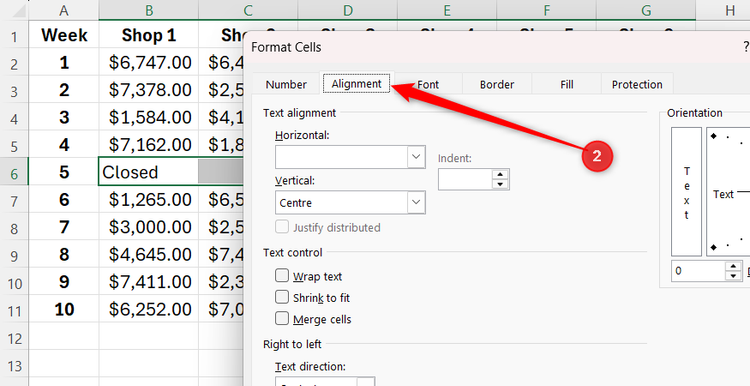Select row 12 header
This screenshot has width=750, height=386.
point(14,337)
